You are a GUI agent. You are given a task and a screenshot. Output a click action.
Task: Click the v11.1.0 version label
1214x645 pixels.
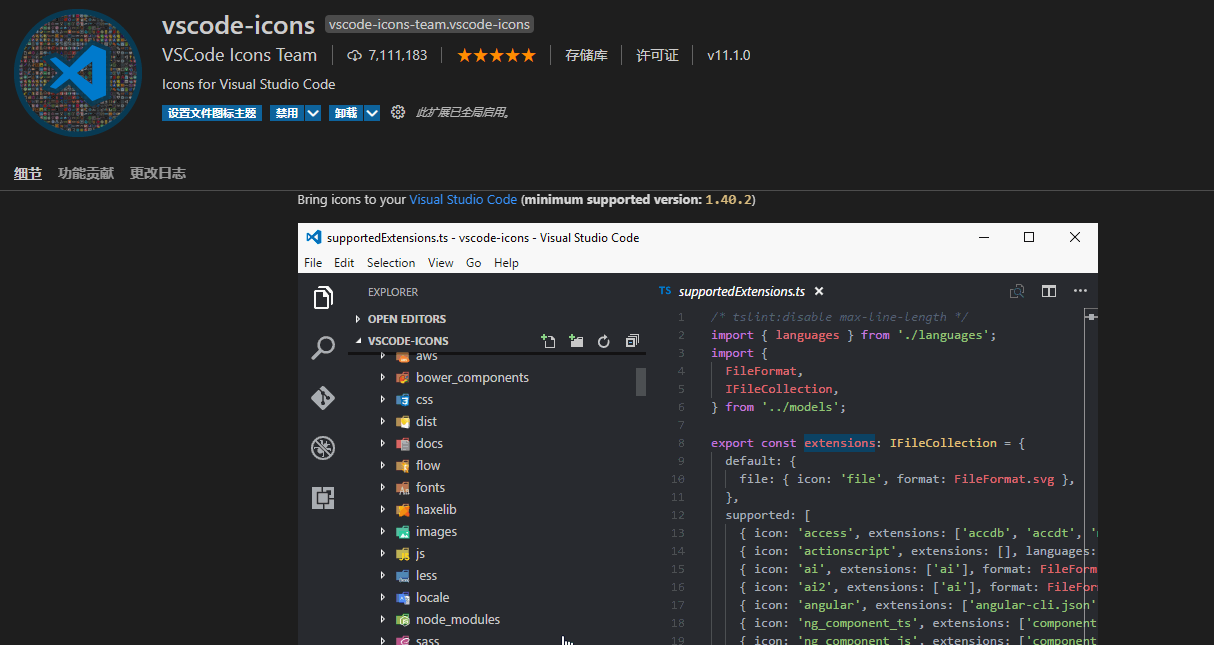[729, 55]
